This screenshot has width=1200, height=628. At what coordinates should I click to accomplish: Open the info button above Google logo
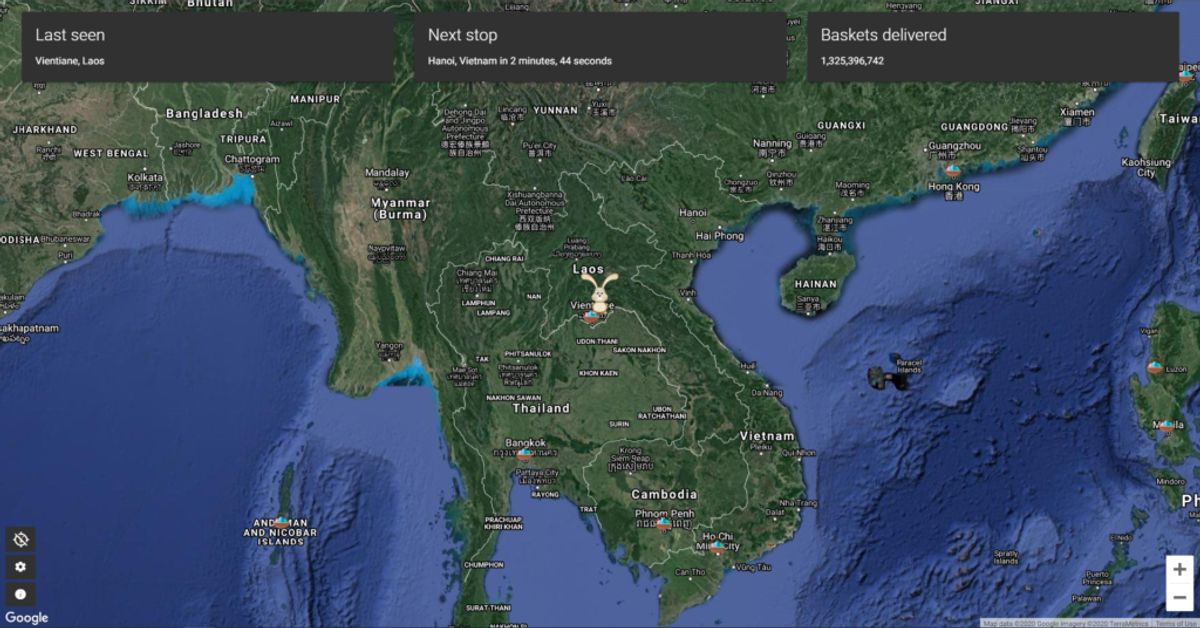coord(20,593)
